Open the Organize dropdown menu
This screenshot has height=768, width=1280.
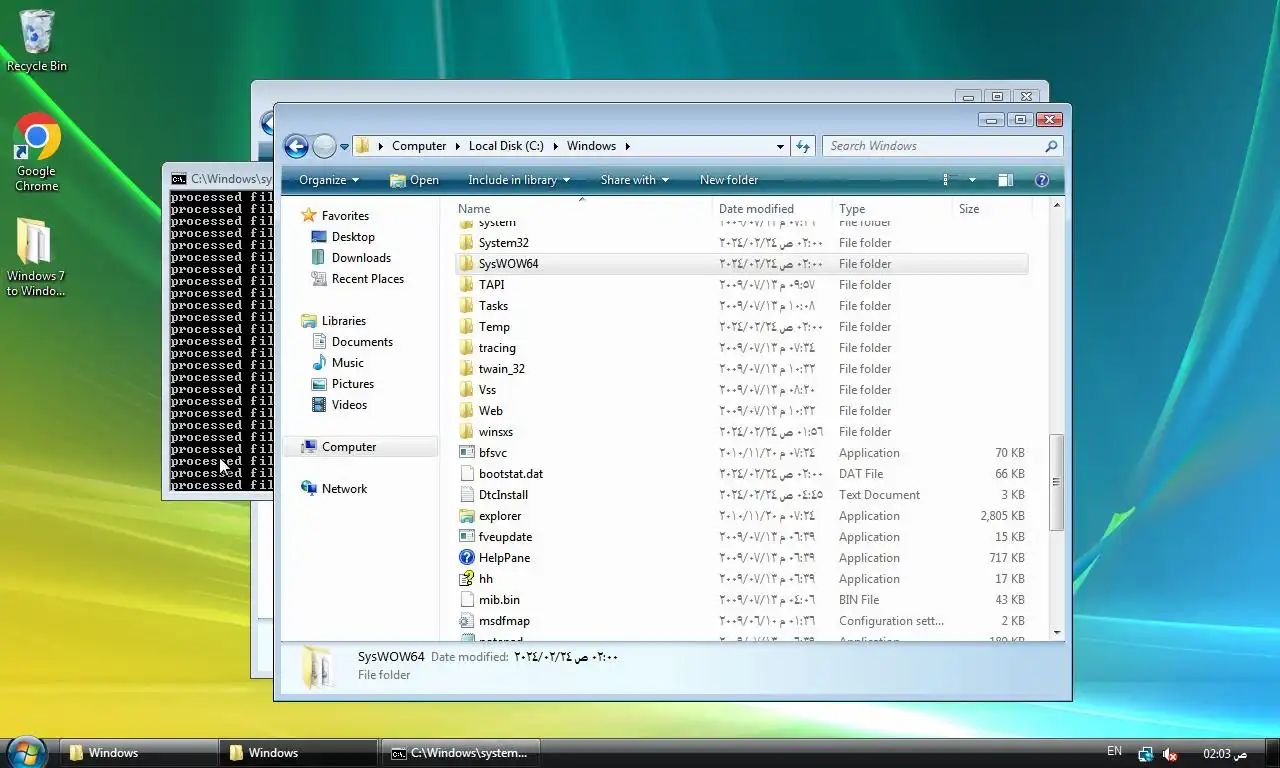tap(329, 180)
